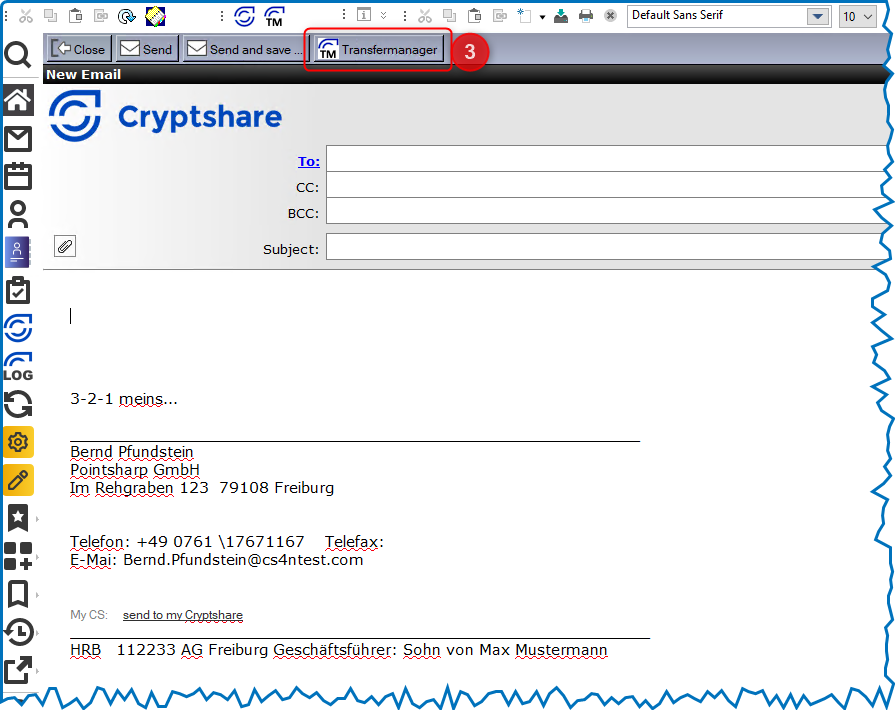Open the history clock icon in sidebar
Screen dimensions: 895x710
point(18,632)
